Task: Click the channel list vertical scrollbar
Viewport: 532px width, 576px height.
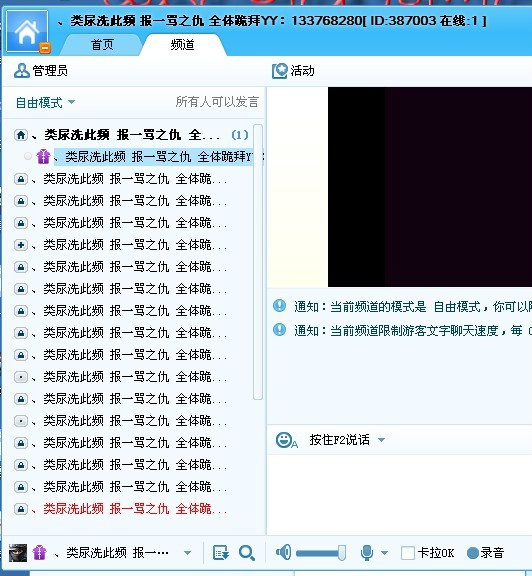Action: pyautogui.click(x=258, y=262)
